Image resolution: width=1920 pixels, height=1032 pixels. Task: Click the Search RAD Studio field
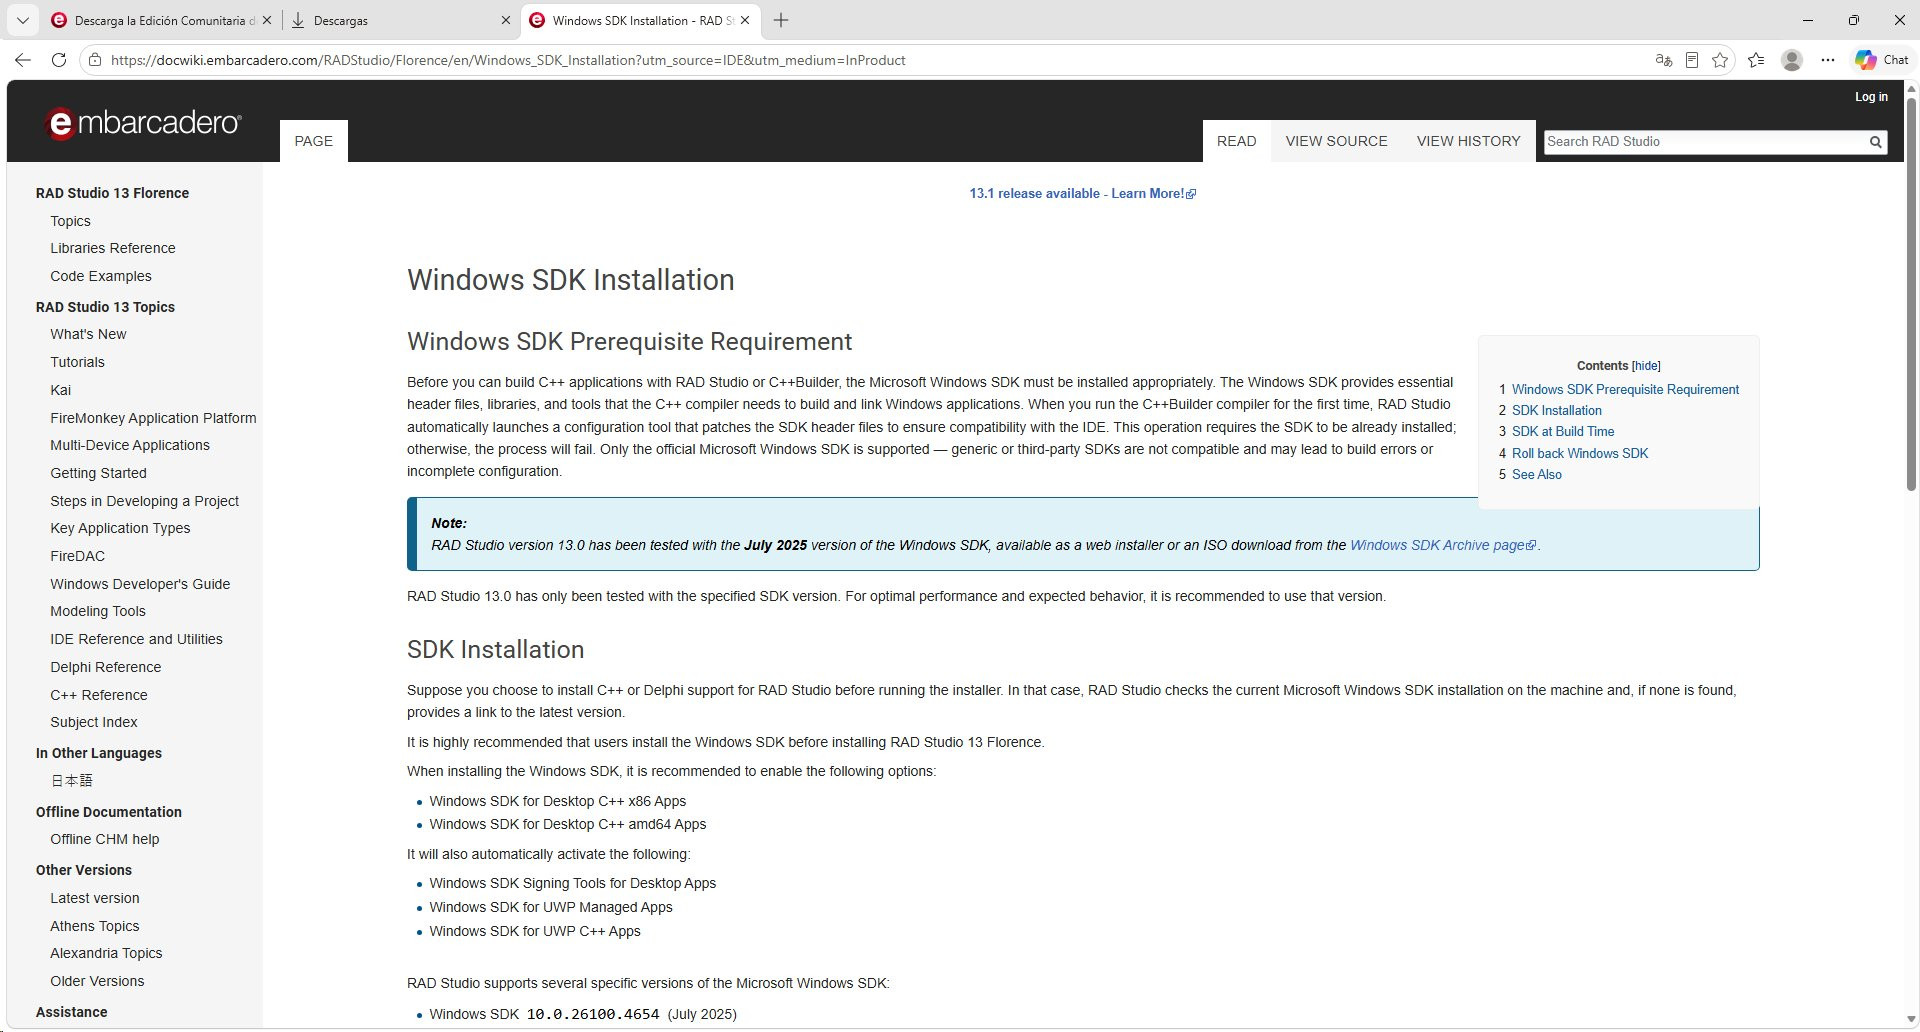[1703, 142]
